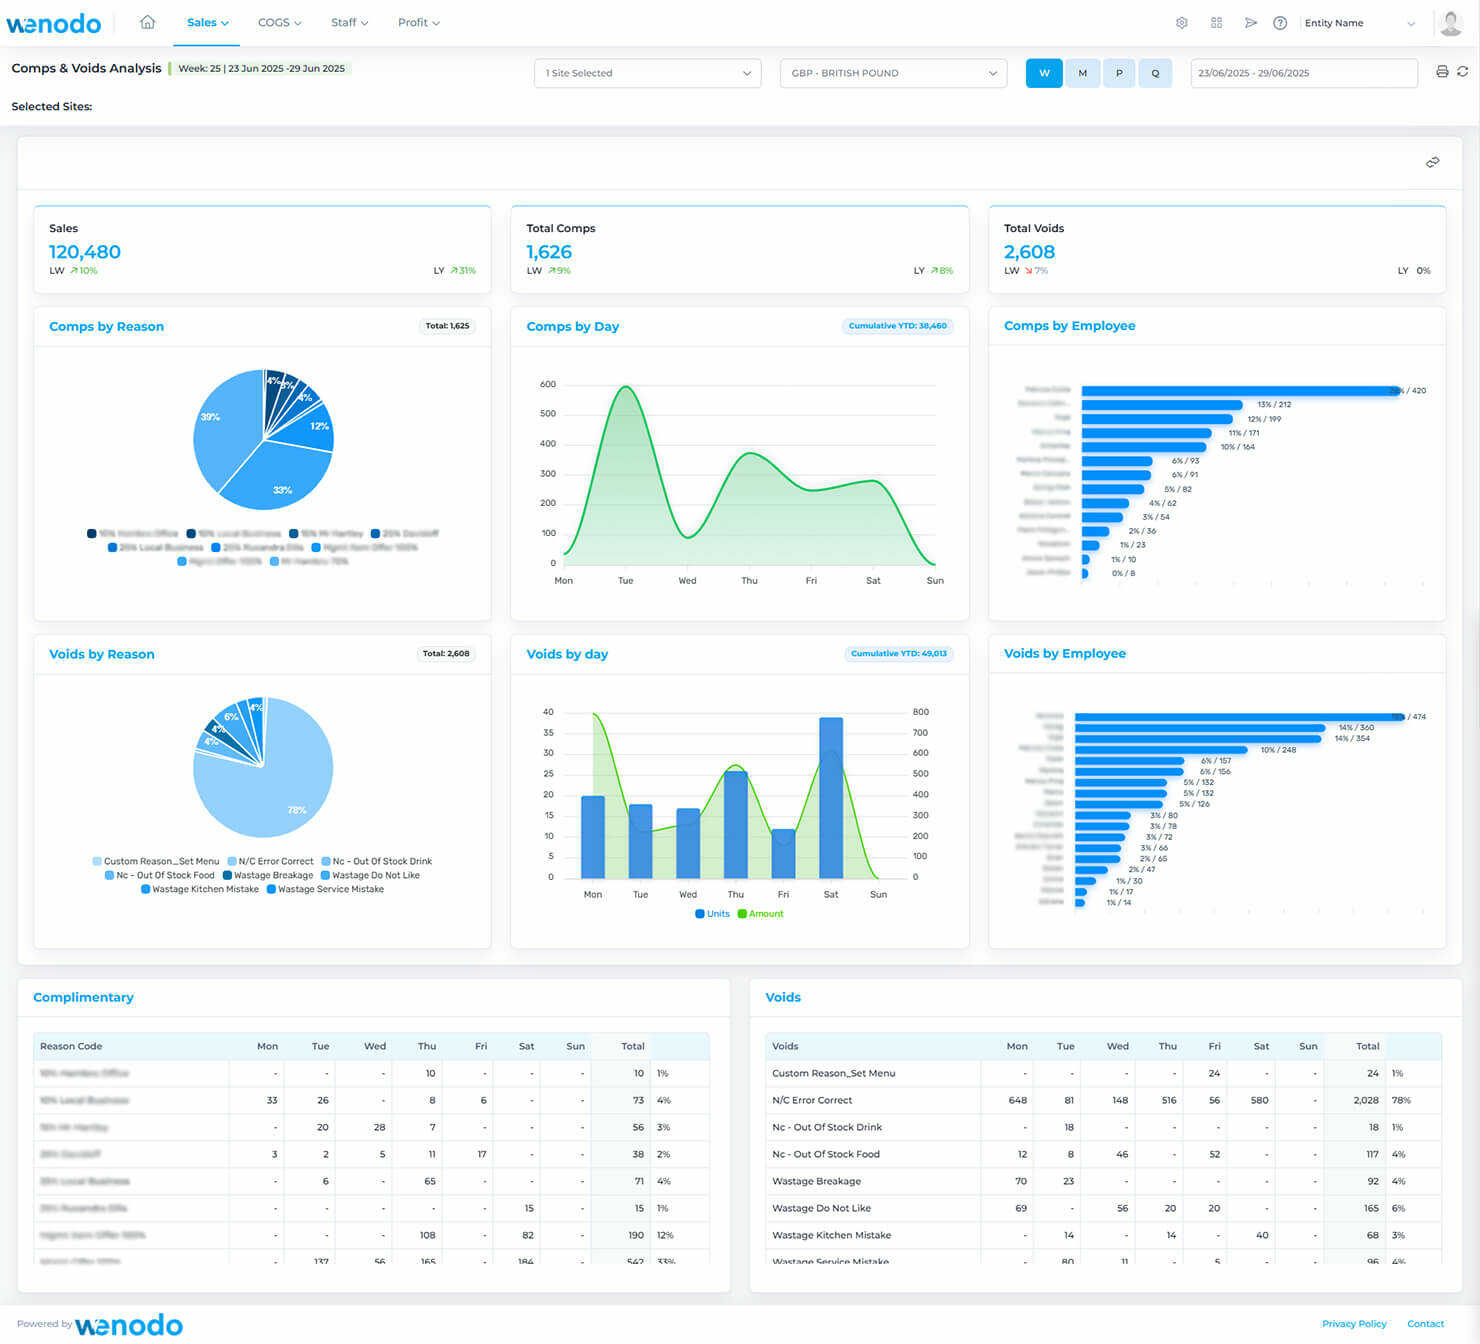This screenshot has height=1344, width=1480.
Task: Open the 1 Site Selected dropdown
Action: pyautogui.click(x=647, y=72)
